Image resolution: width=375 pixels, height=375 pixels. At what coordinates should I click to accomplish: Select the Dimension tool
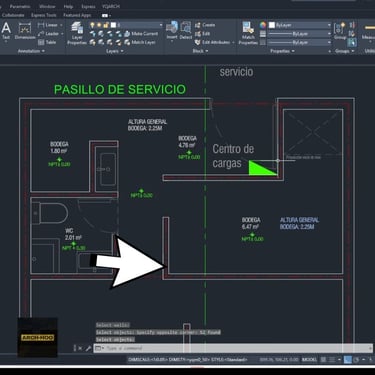(x=25, y=31)
